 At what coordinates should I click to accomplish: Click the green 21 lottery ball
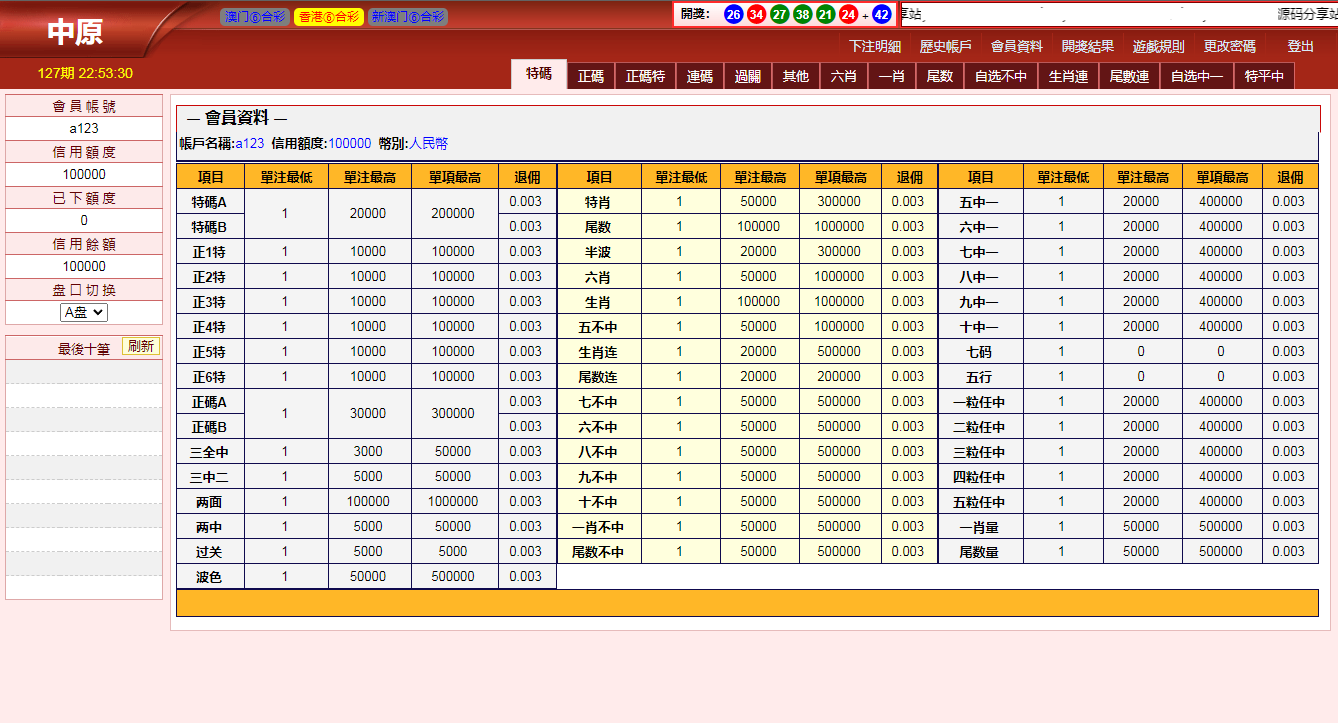(x=825, y=15)
